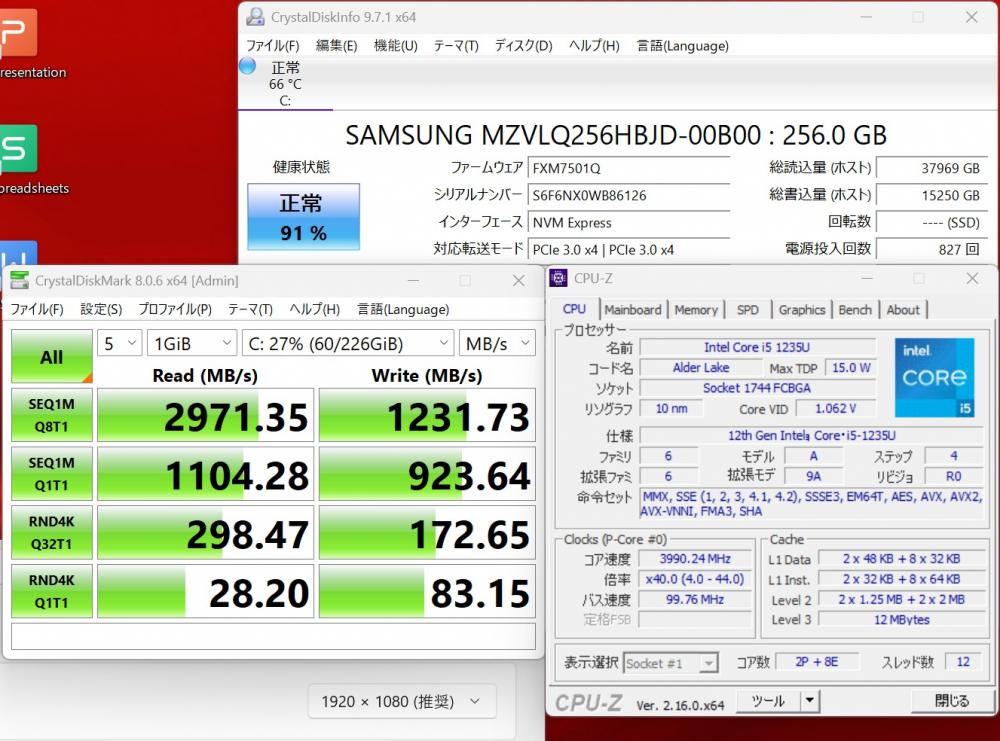Click the core speed value 3990.24 MHz
The image size is (1000, 741).
tap(695, 559)
